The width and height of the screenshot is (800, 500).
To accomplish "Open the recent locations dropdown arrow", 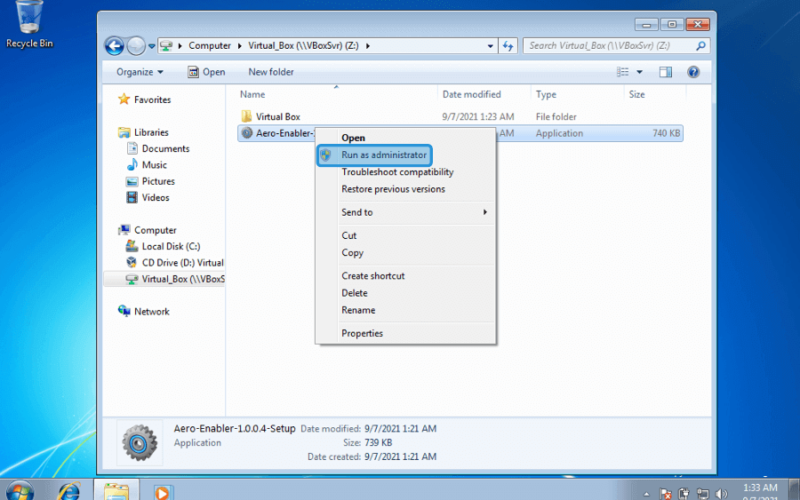I will click(x=152, y=46).
